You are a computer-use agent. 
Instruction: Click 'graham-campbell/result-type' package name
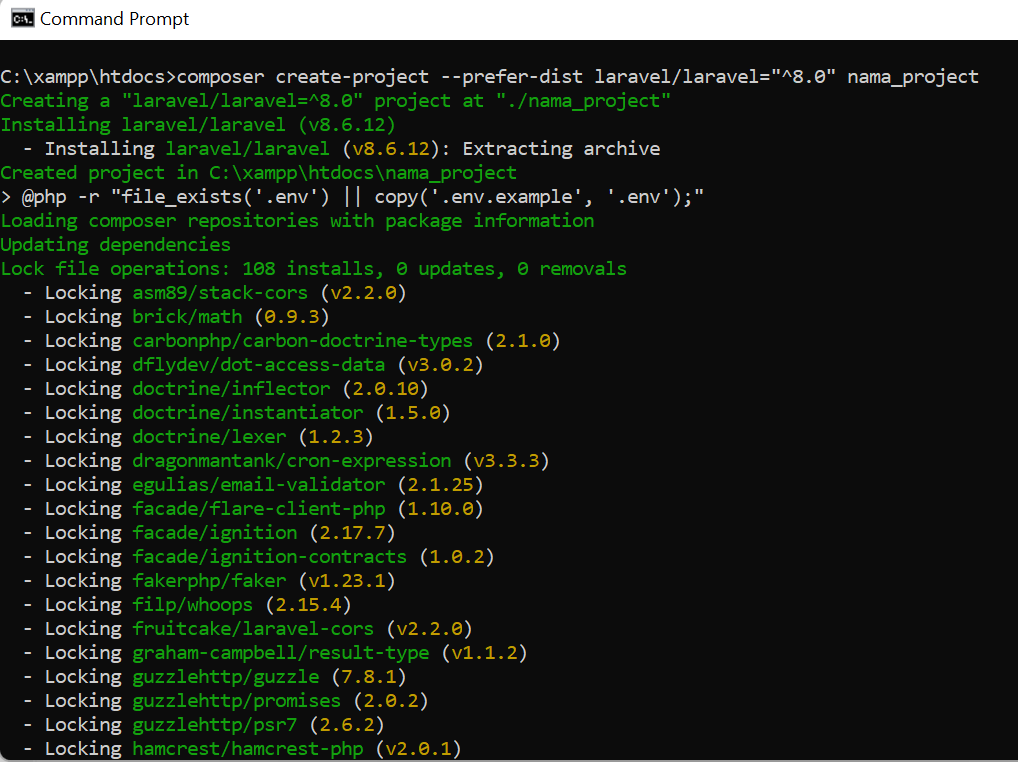pyautogui.click(x=280, y=654)
